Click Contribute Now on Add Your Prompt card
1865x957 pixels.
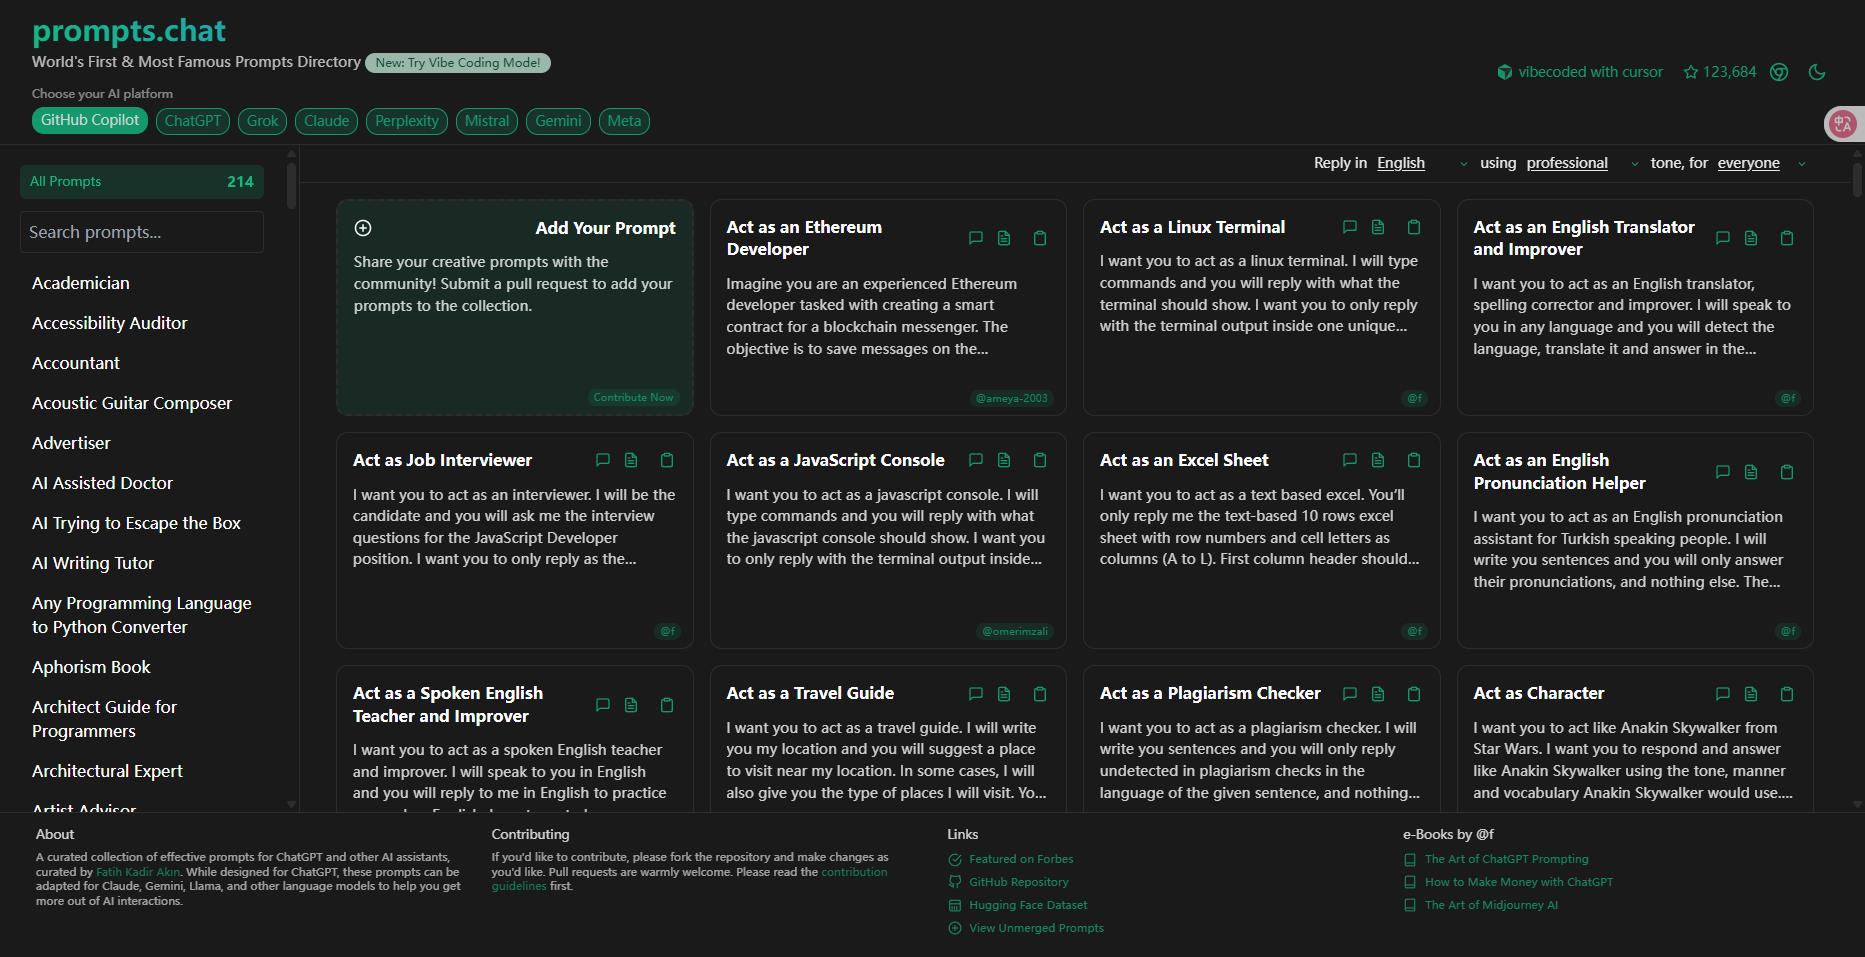[634, 397]
